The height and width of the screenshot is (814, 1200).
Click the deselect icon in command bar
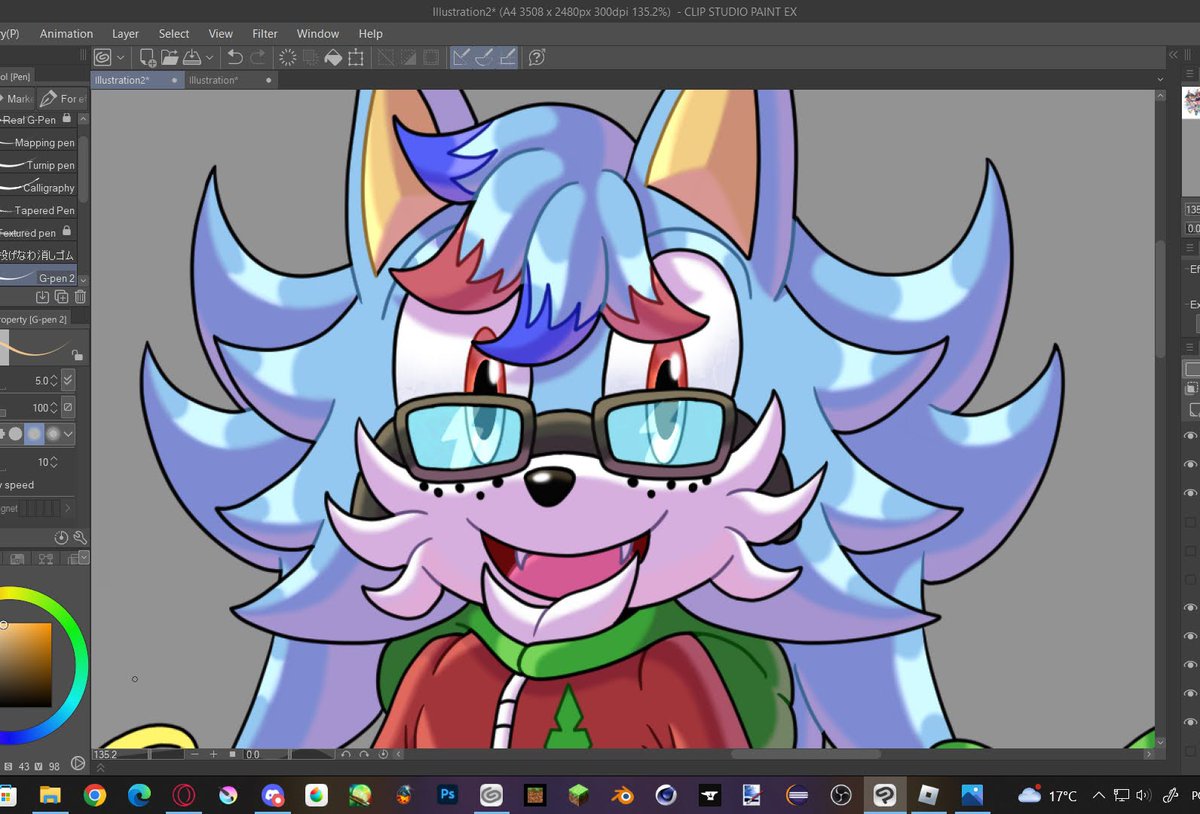point(385,58)
